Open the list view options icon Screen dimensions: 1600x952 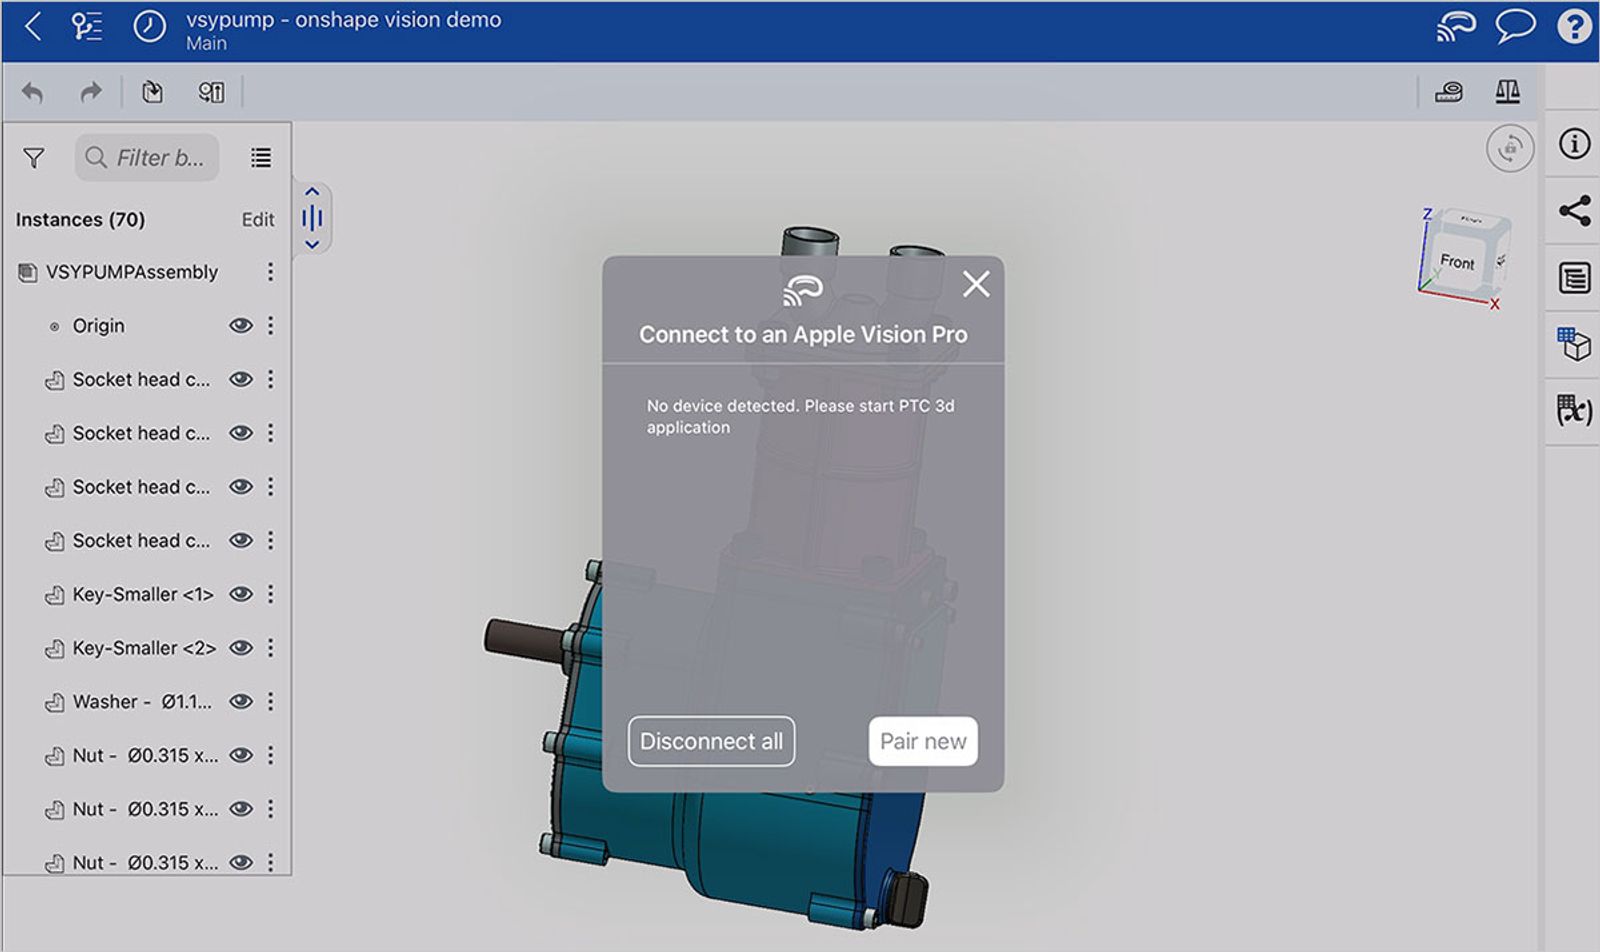pyautogui.click(x=259, y=157)
